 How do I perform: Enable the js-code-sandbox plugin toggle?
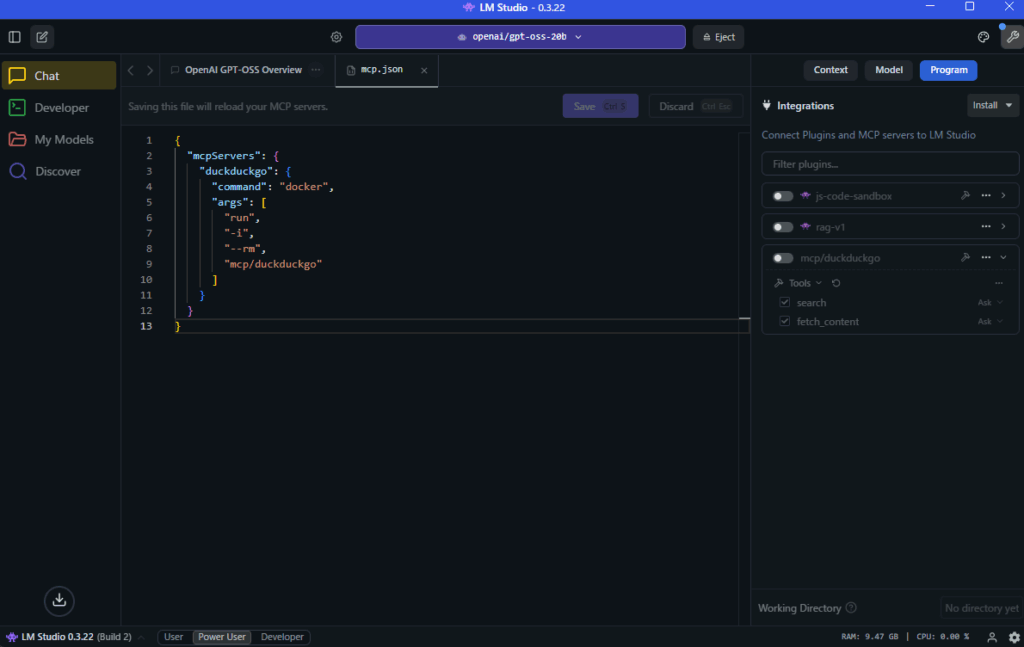[x=782, y=196]
